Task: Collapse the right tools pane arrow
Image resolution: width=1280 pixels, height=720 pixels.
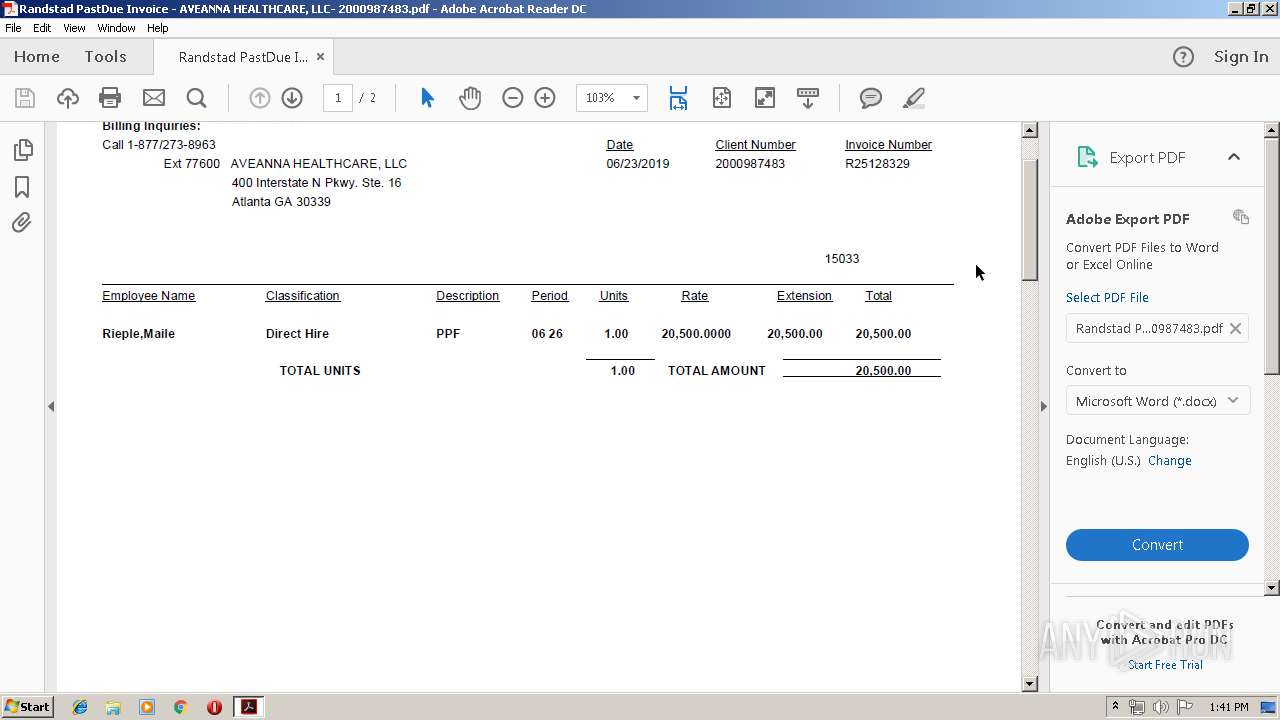Action: pyautogui.click(x=1043, y=406)
